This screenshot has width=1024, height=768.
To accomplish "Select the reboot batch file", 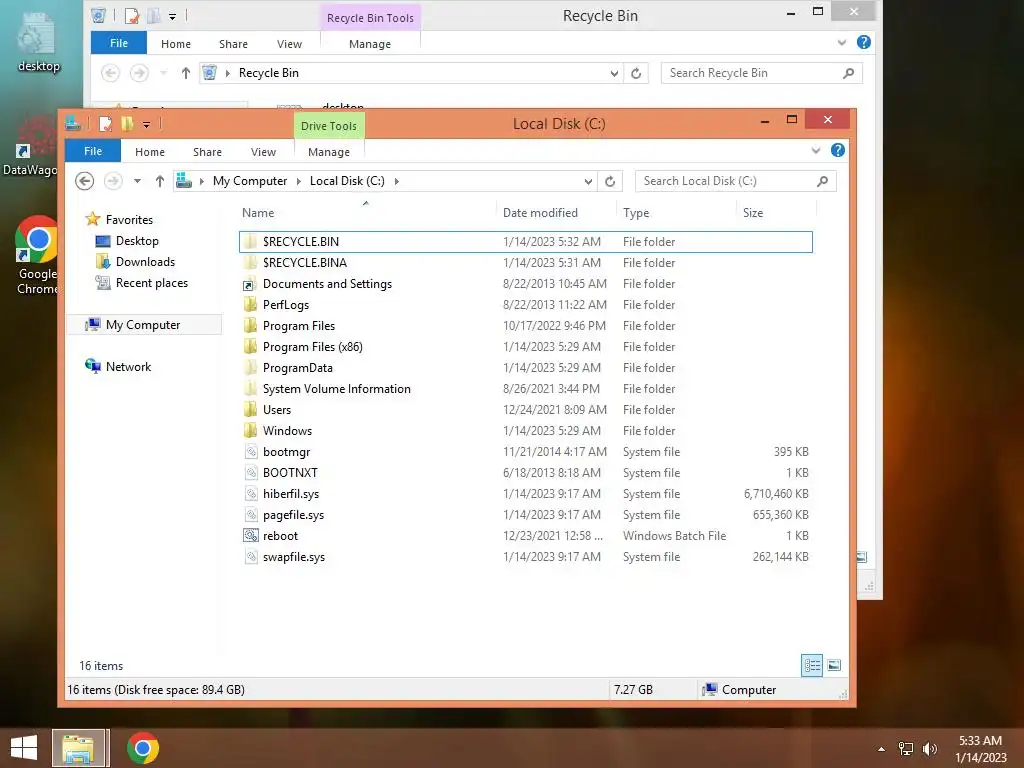I will click(x=280, y=536).
